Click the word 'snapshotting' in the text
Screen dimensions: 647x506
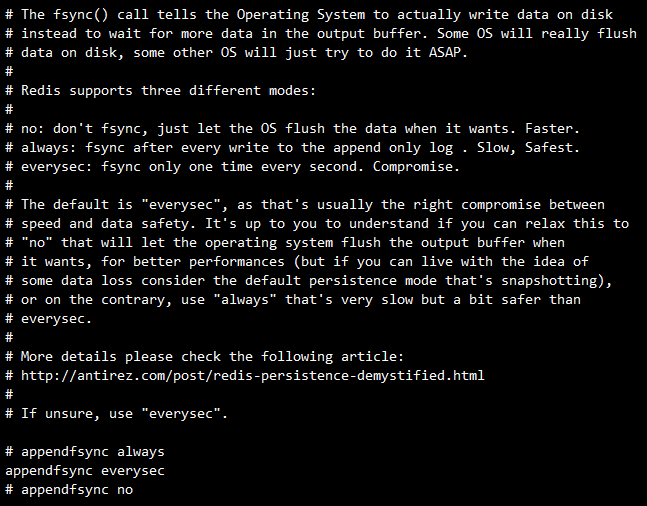pyautogui.click(x=549, y=281)
